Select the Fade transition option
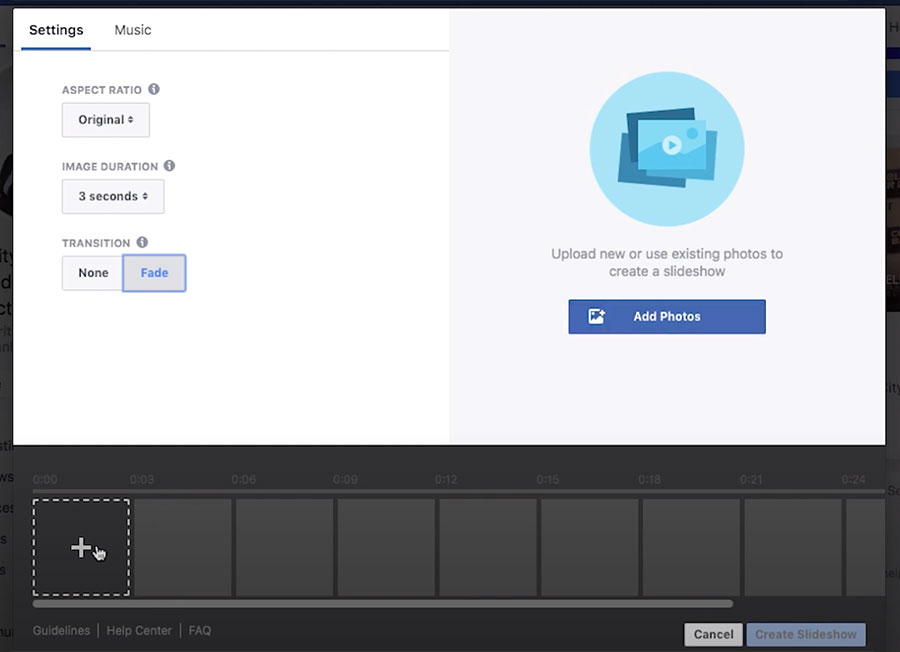The width and height of the screenshot is (900, 652). 154,272
